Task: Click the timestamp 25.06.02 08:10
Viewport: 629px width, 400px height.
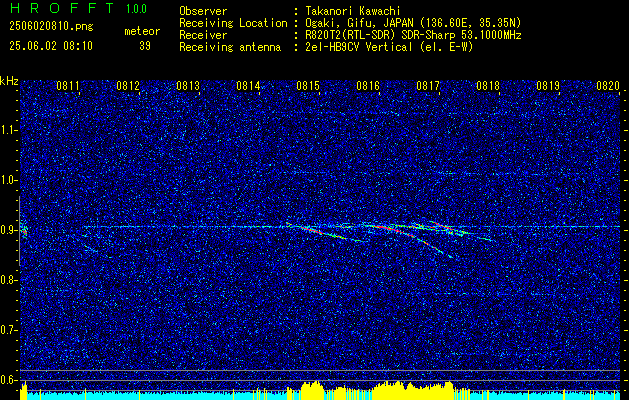Action: tap(51, 46)
